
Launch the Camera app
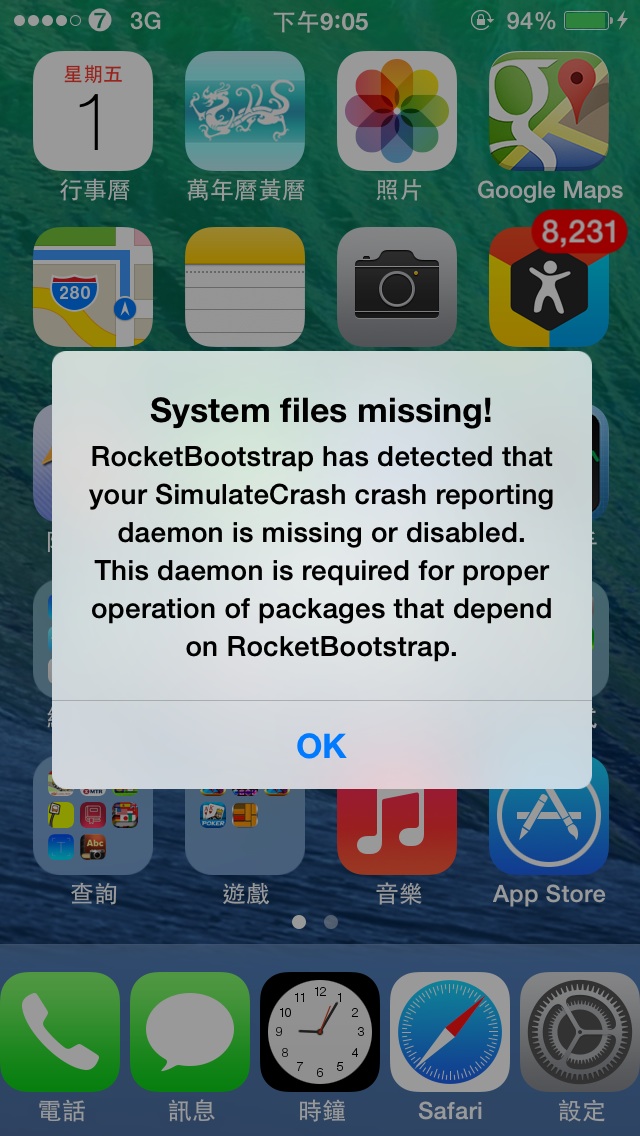(x=396, y=287)
